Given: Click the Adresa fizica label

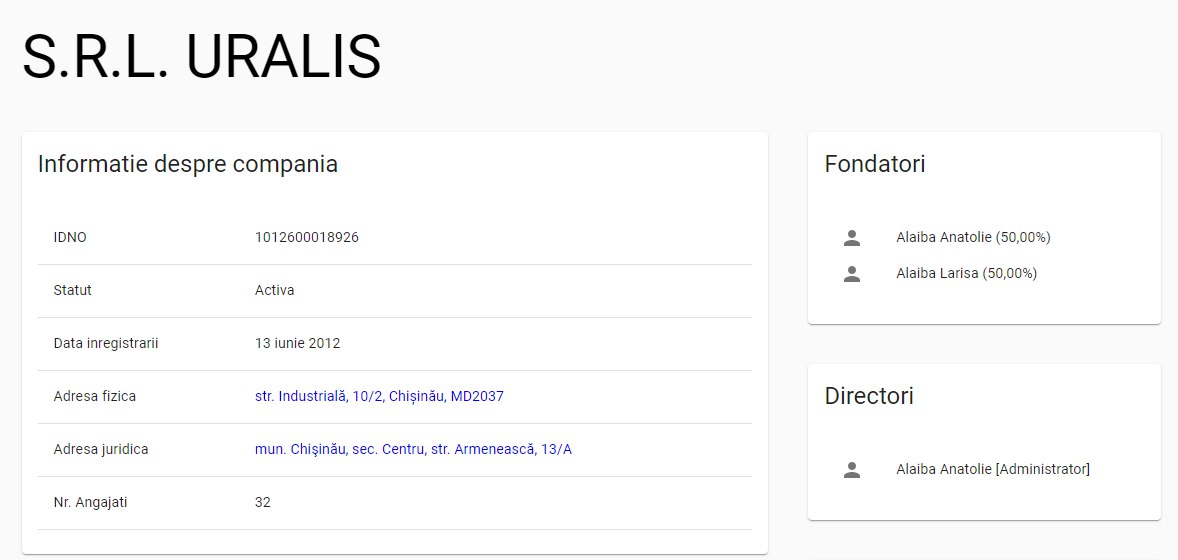Looking at the screenshot, I should (94, 396).
